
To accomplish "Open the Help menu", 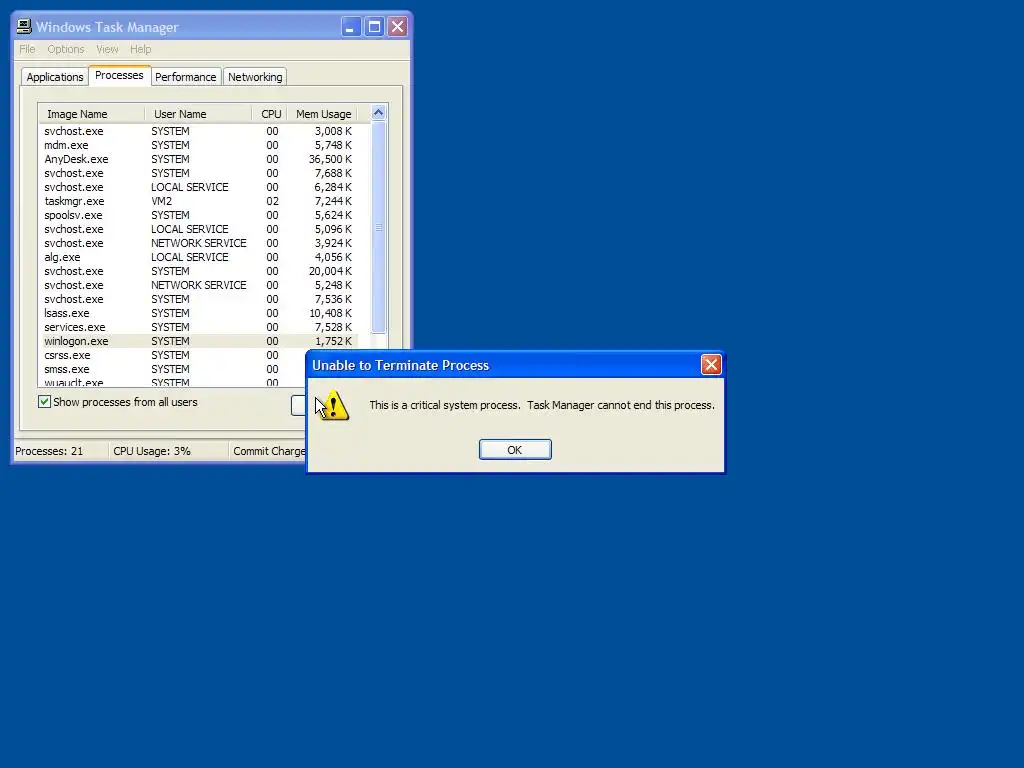I will pos(140,49).
